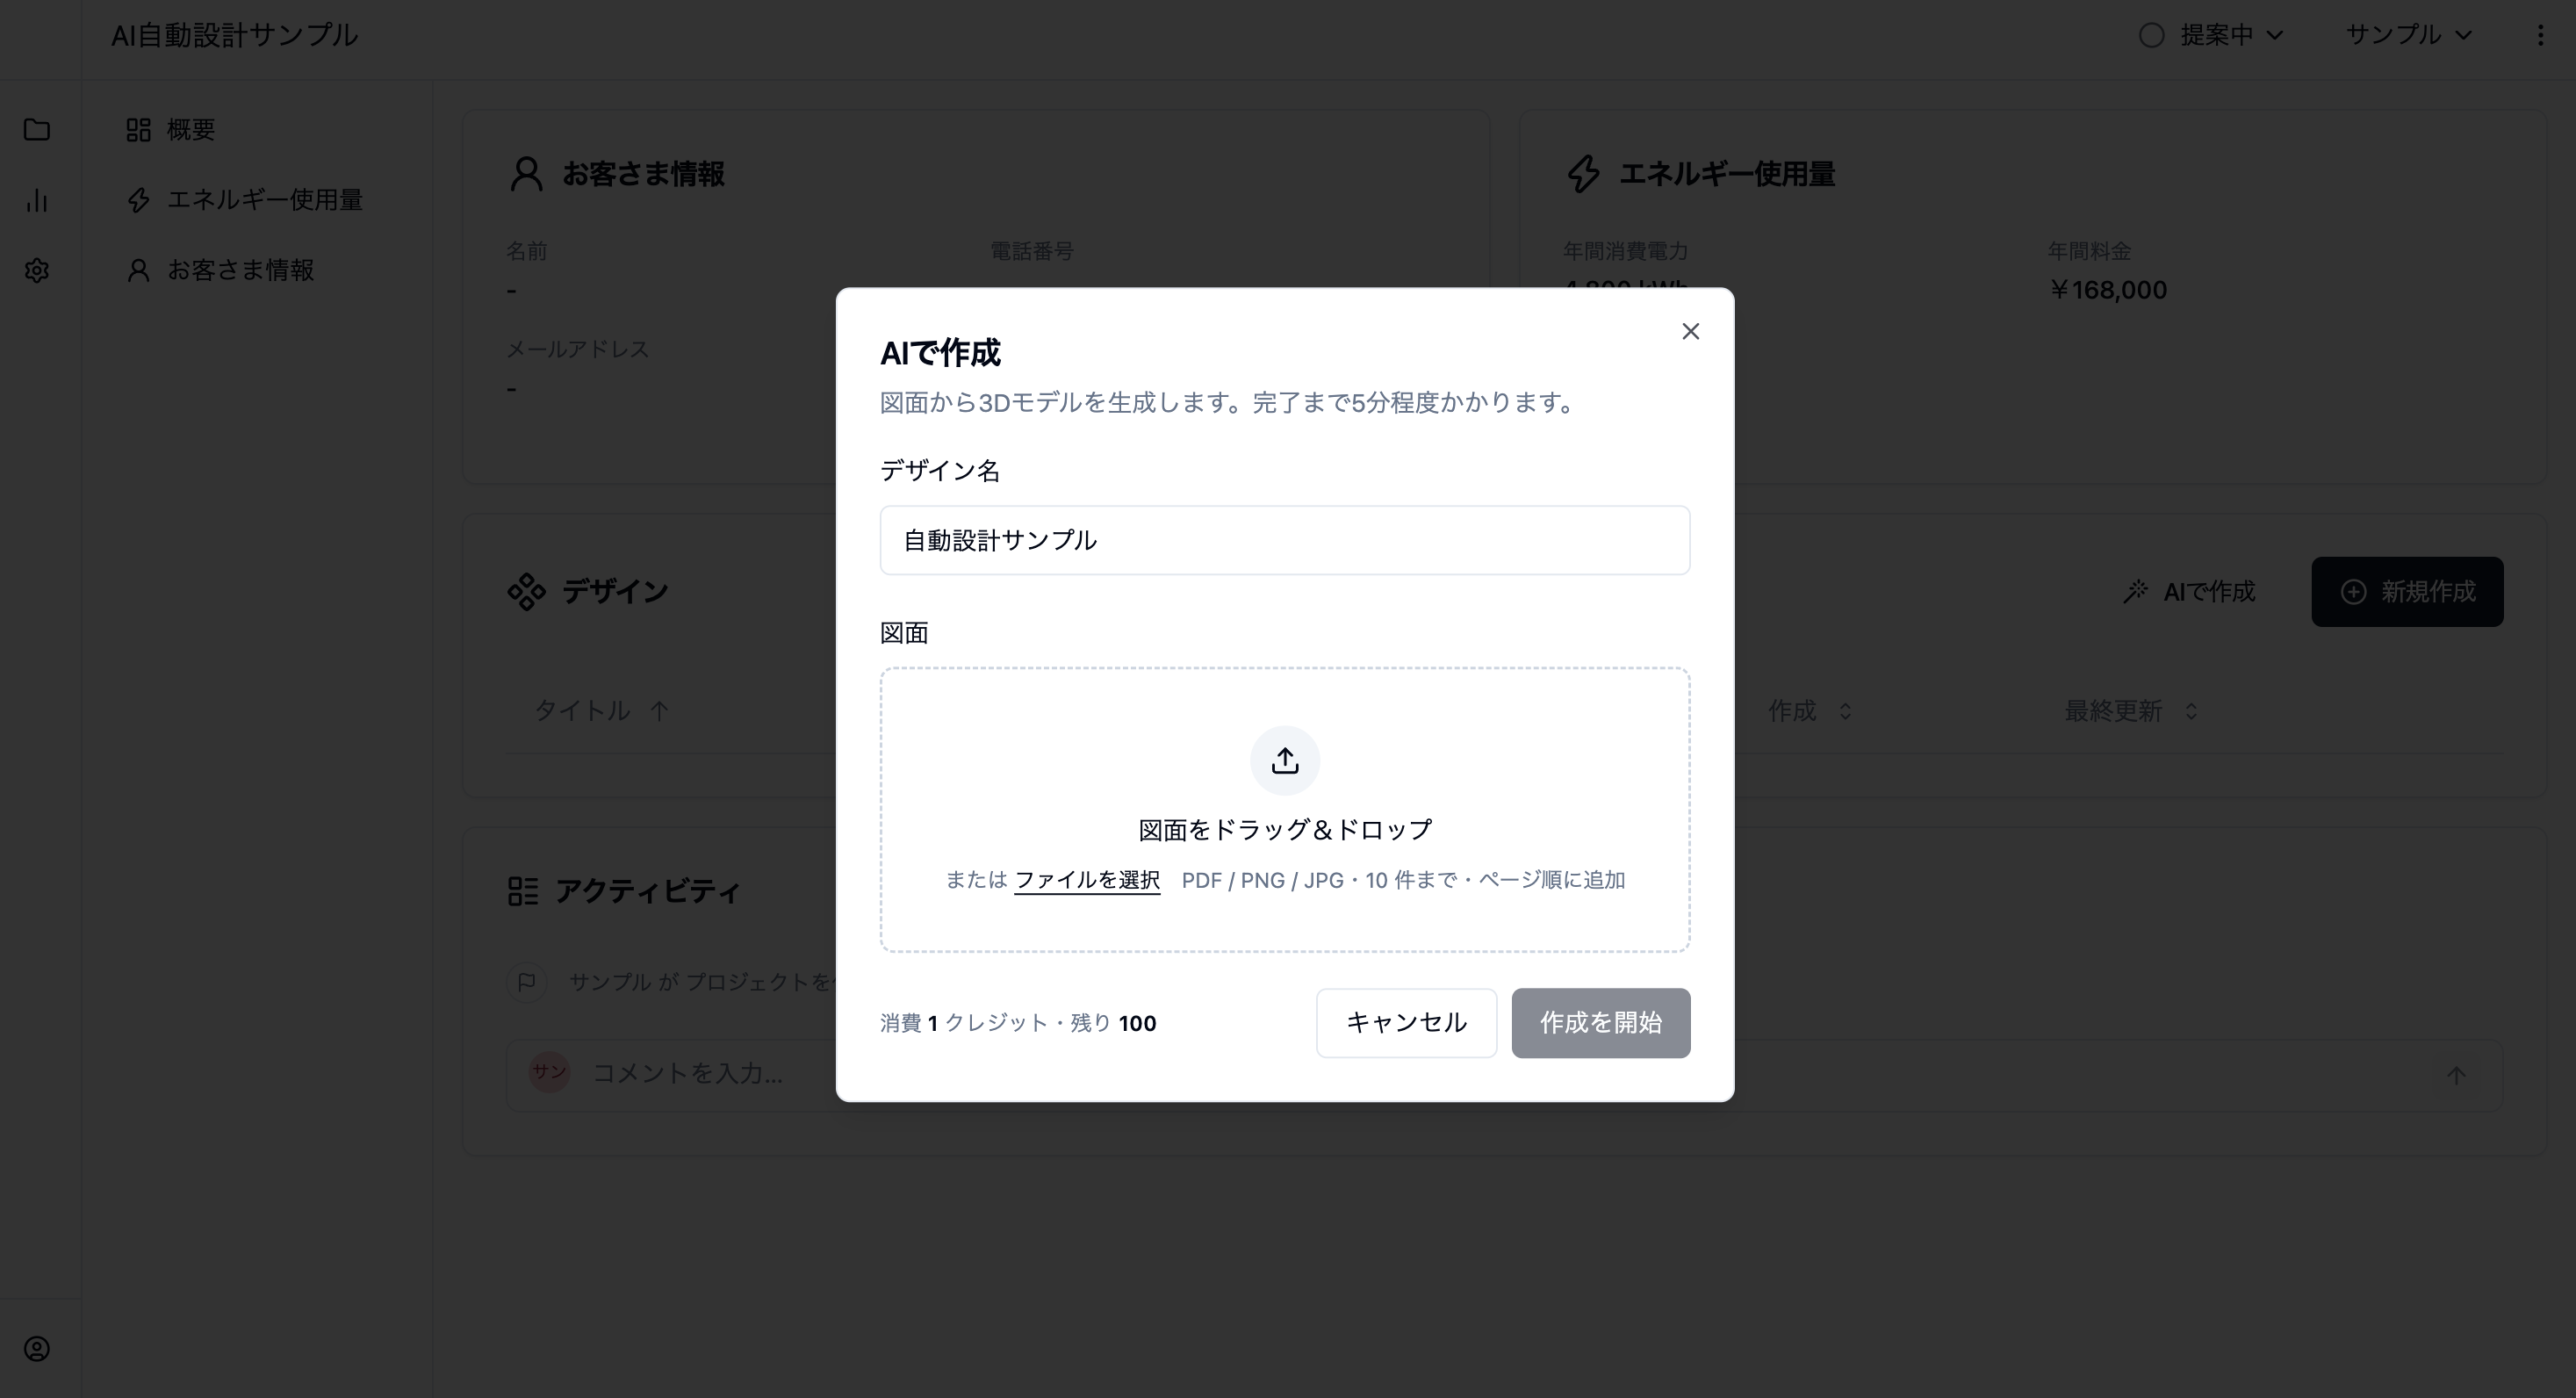Sort by 最終更新 column
This screenshot has height=1398, width=2576.
[x=2131, y=711]
